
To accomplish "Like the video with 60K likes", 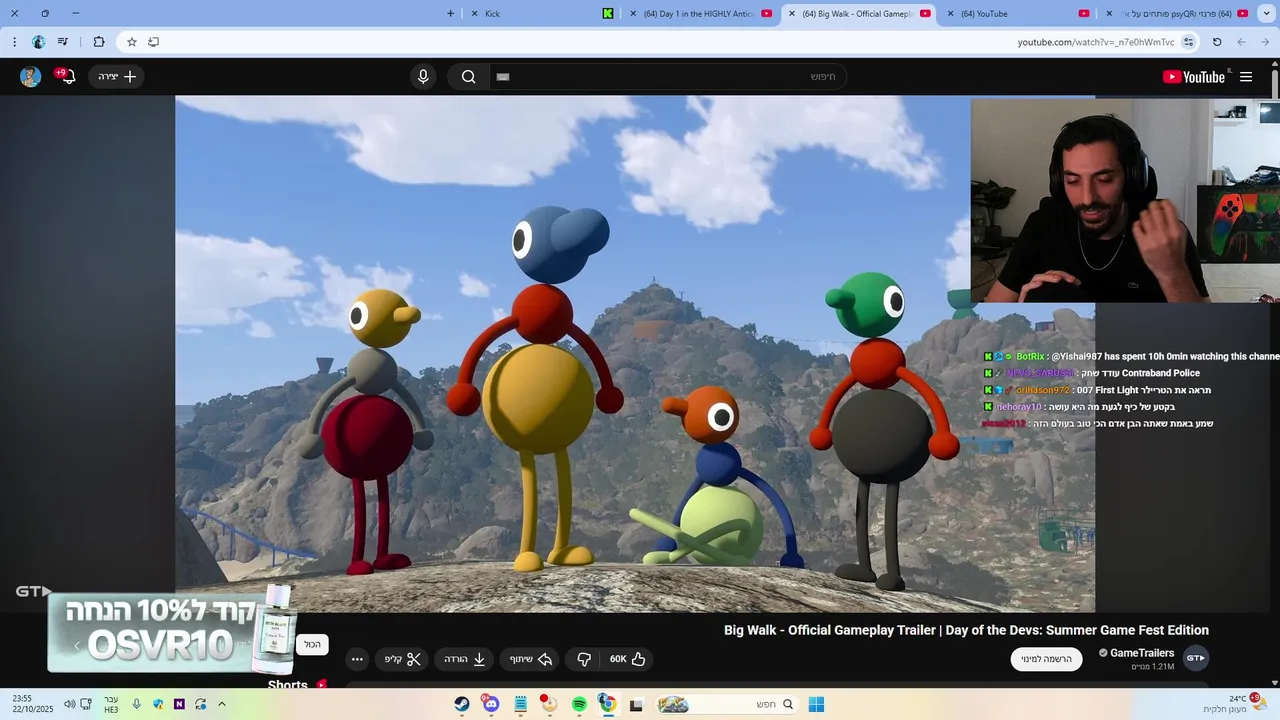I will pyautogui.click(x=628, y=659).
